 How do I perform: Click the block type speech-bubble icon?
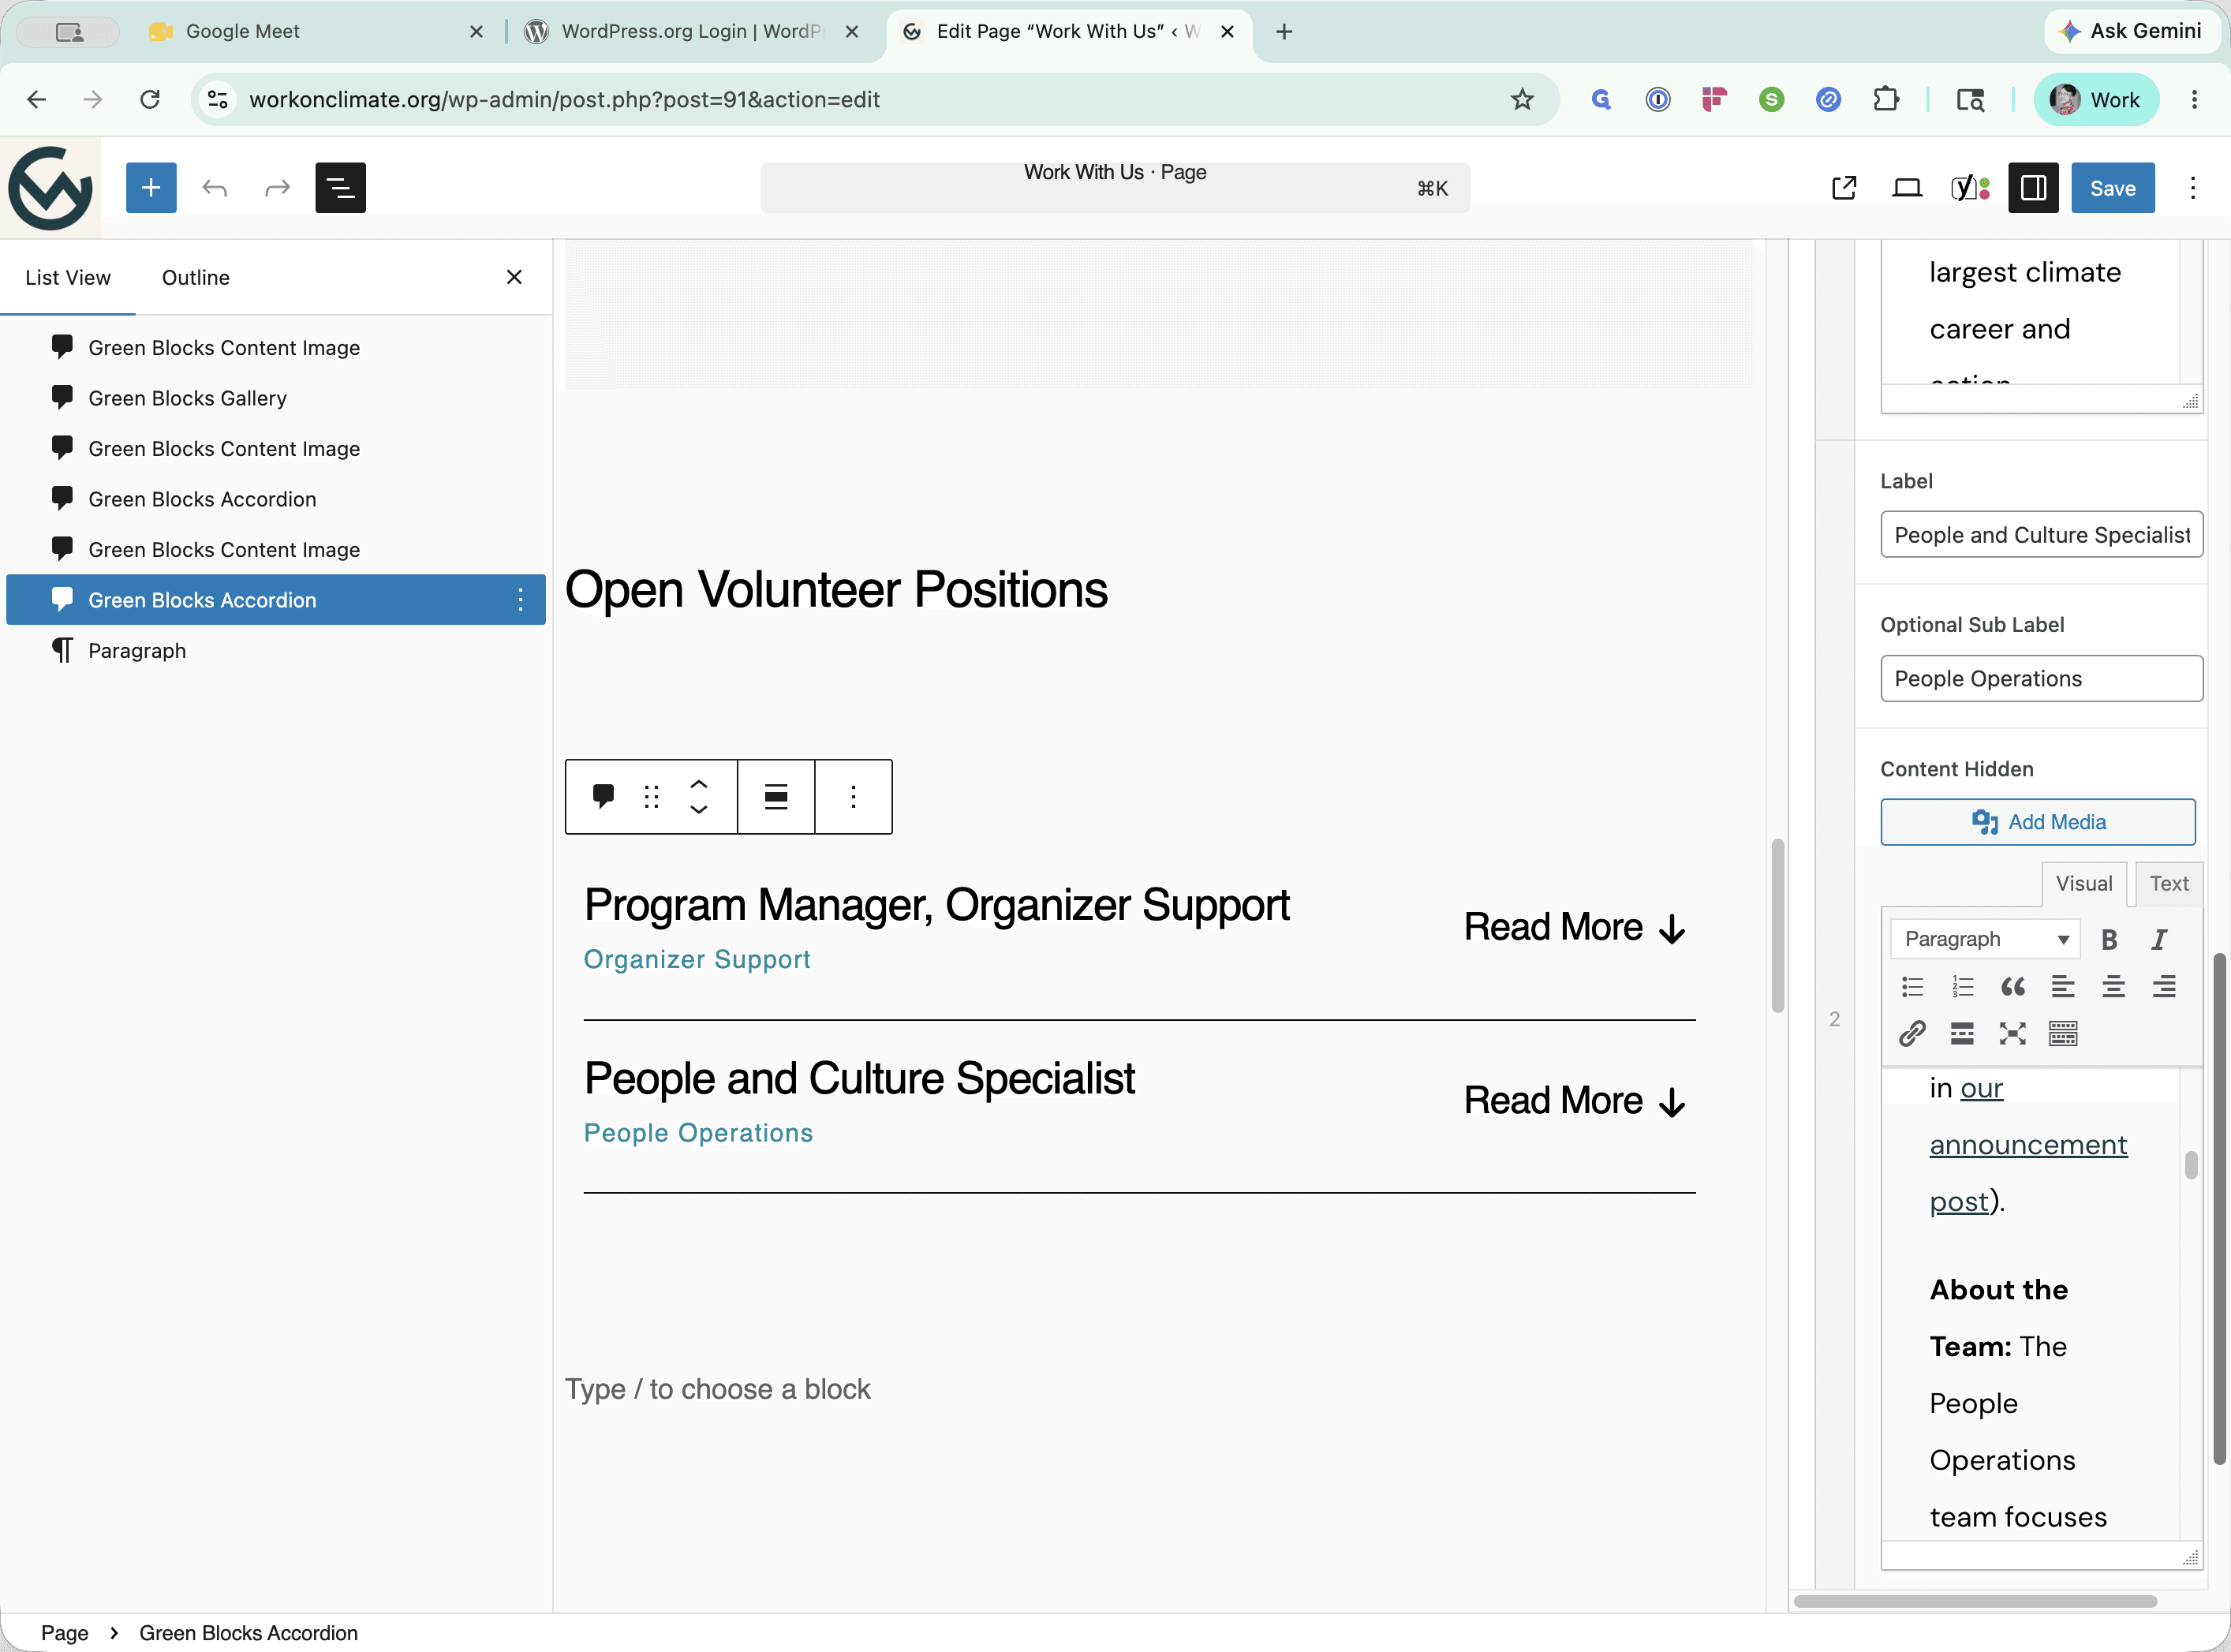pyautogui.click(x=603, y=797)
